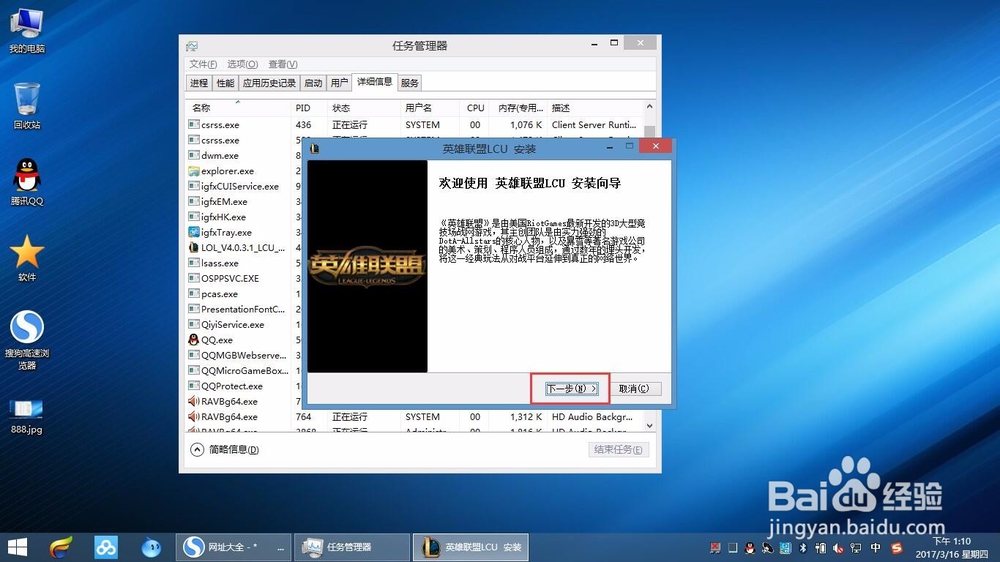
Task: Click the 结束任务(E) button
Action: pyautogui.click(x=618, y=450)
